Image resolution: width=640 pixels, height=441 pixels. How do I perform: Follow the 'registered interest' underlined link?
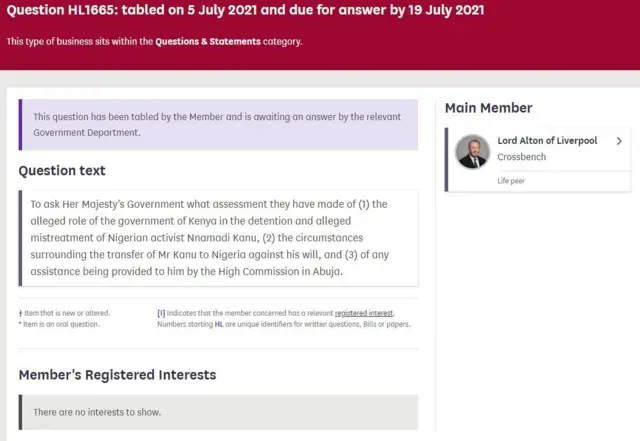pyautogui.click(x=362, y=313)
